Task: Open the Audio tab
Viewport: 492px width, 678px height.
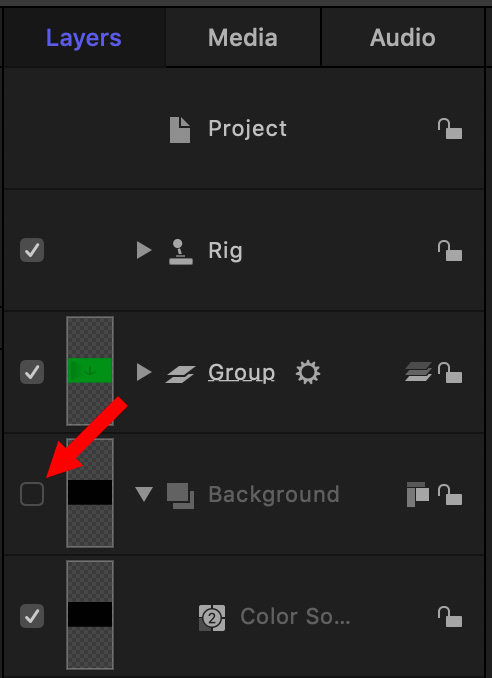Action: 403,38
